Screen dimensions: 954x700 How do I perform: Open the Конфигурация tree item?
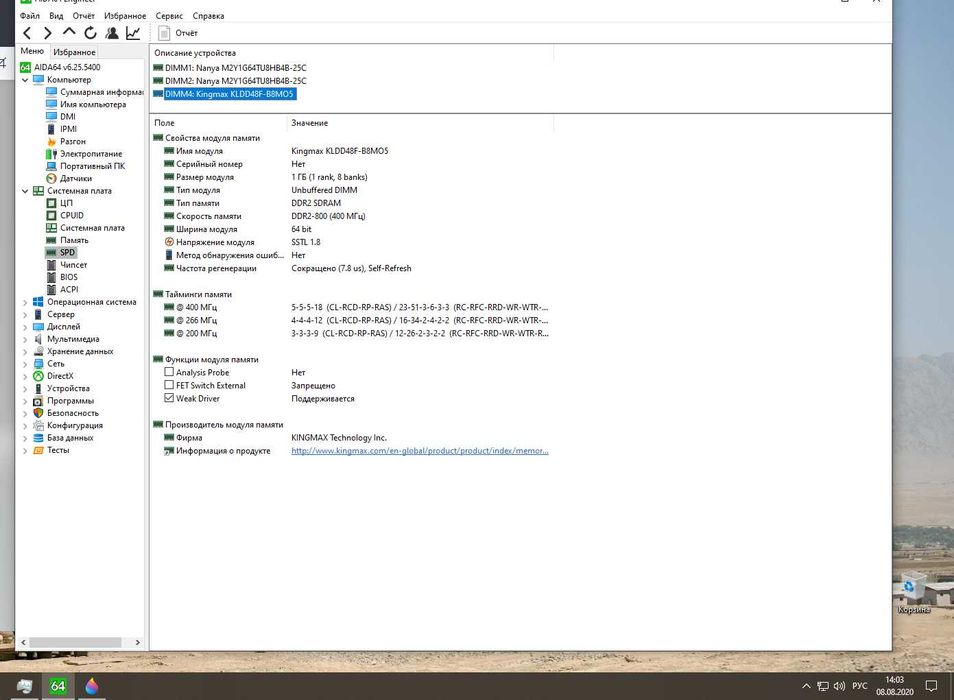coord(75,426)
